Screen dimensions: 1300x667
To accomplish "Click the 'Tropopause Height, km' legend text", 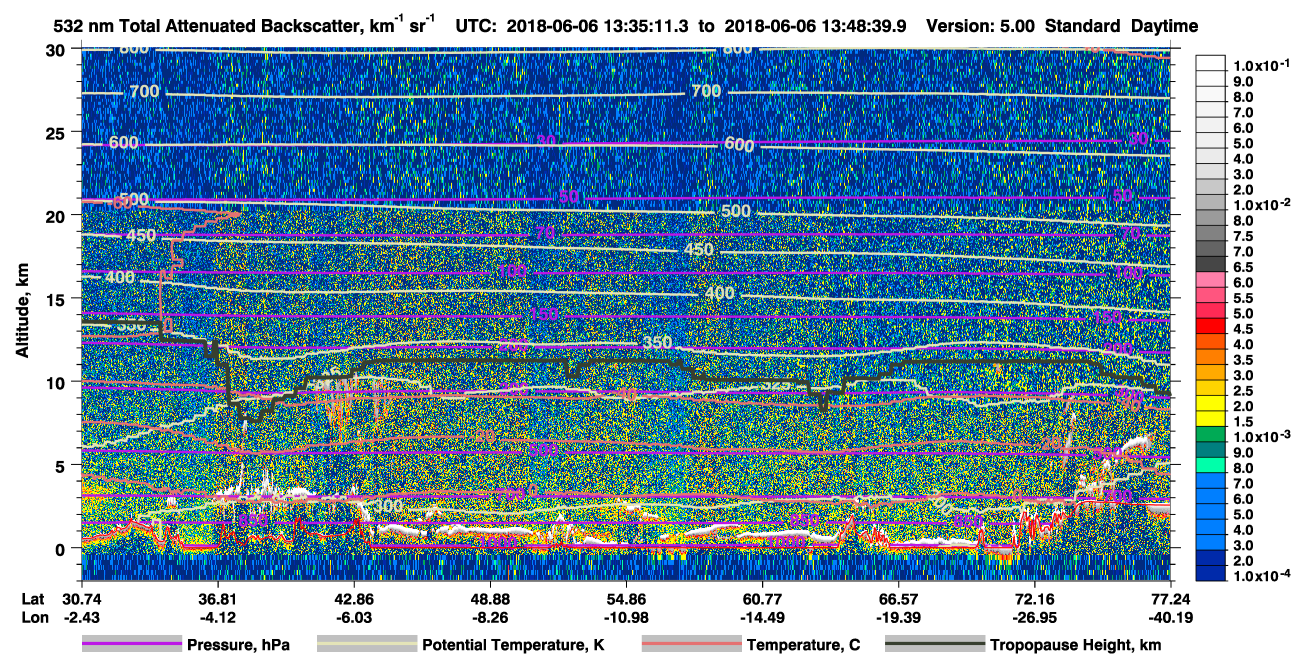I will pos(1076,645).
